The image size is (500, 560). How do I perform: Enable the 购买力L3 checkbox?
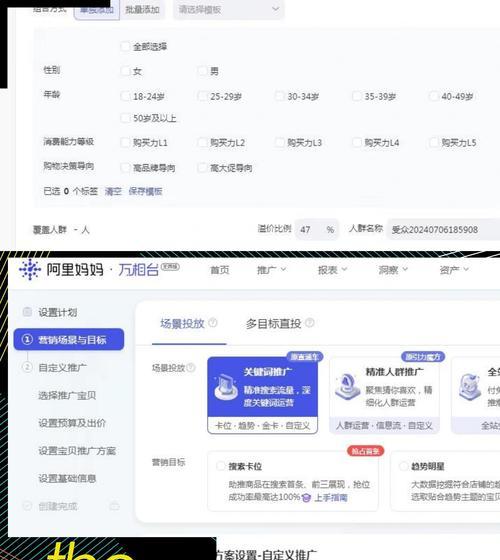(279, 142)
